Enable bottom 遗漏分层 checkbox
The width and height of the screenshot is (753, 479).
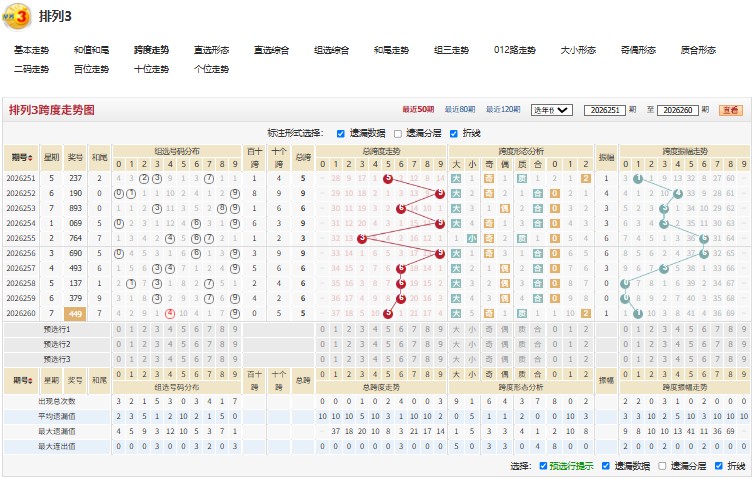pos(662,466)
